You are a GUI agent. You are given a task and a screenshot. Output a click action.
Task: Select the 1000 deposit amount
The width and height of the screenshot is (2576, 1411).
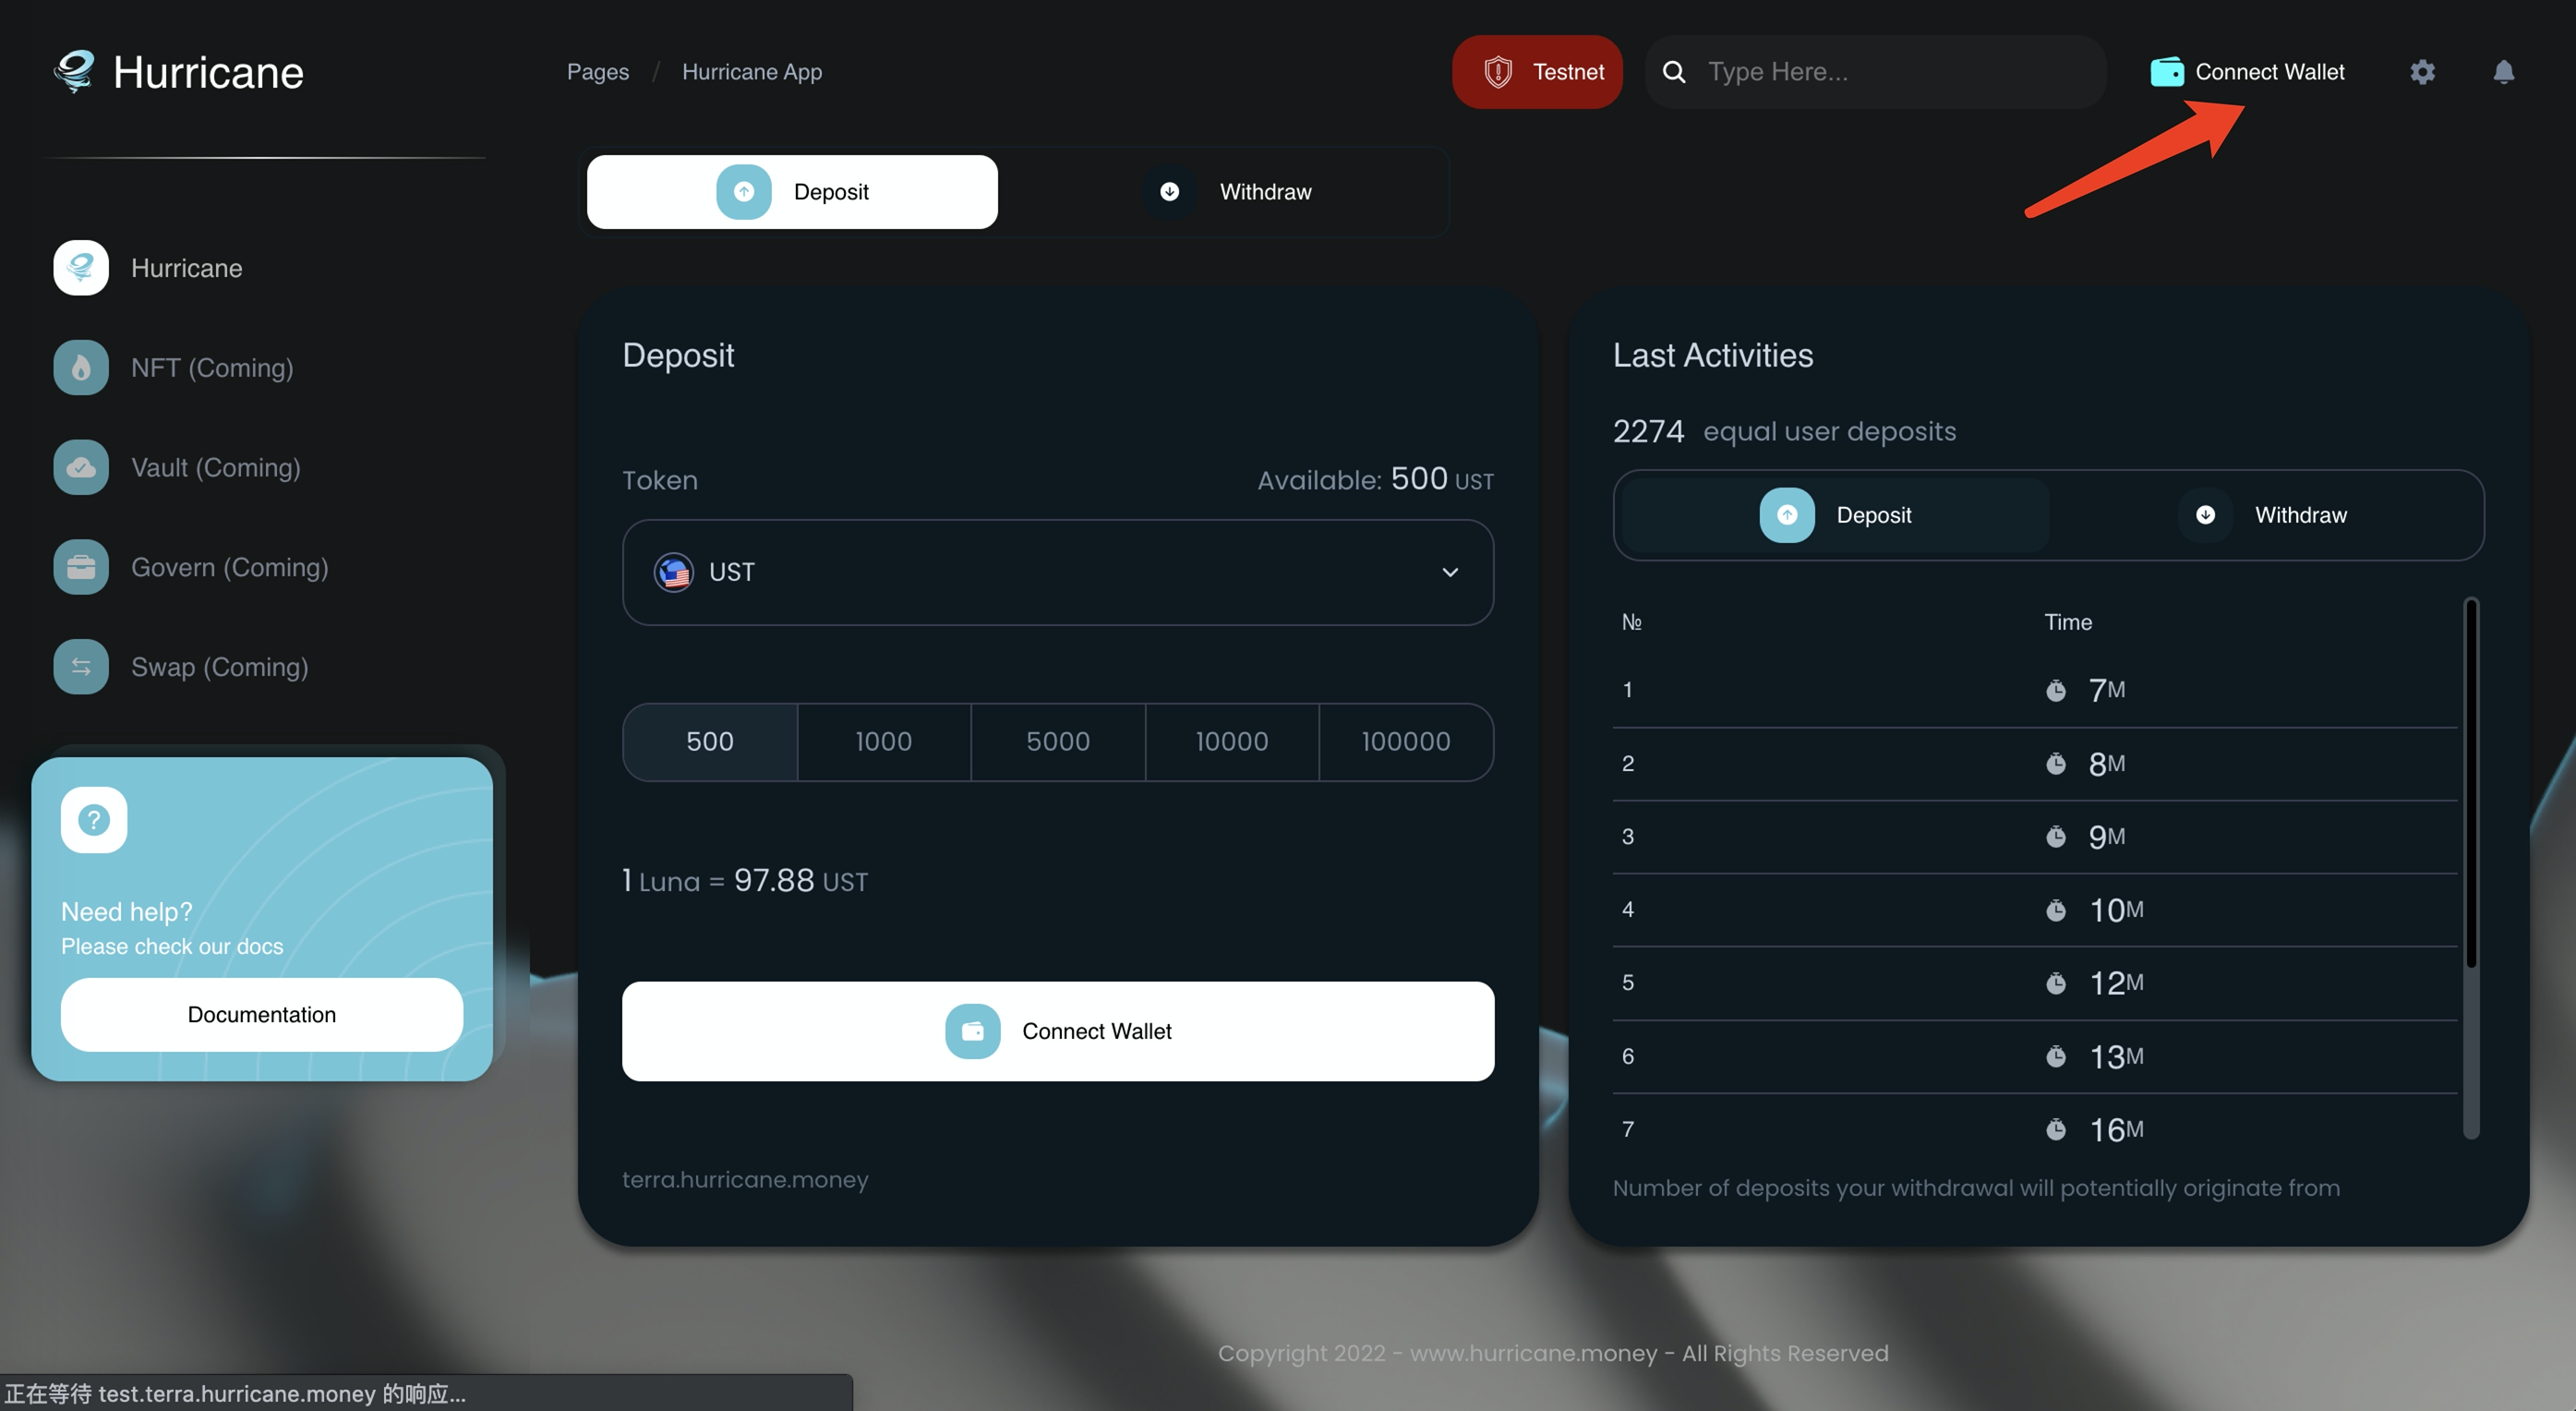[x=883, y=742]
